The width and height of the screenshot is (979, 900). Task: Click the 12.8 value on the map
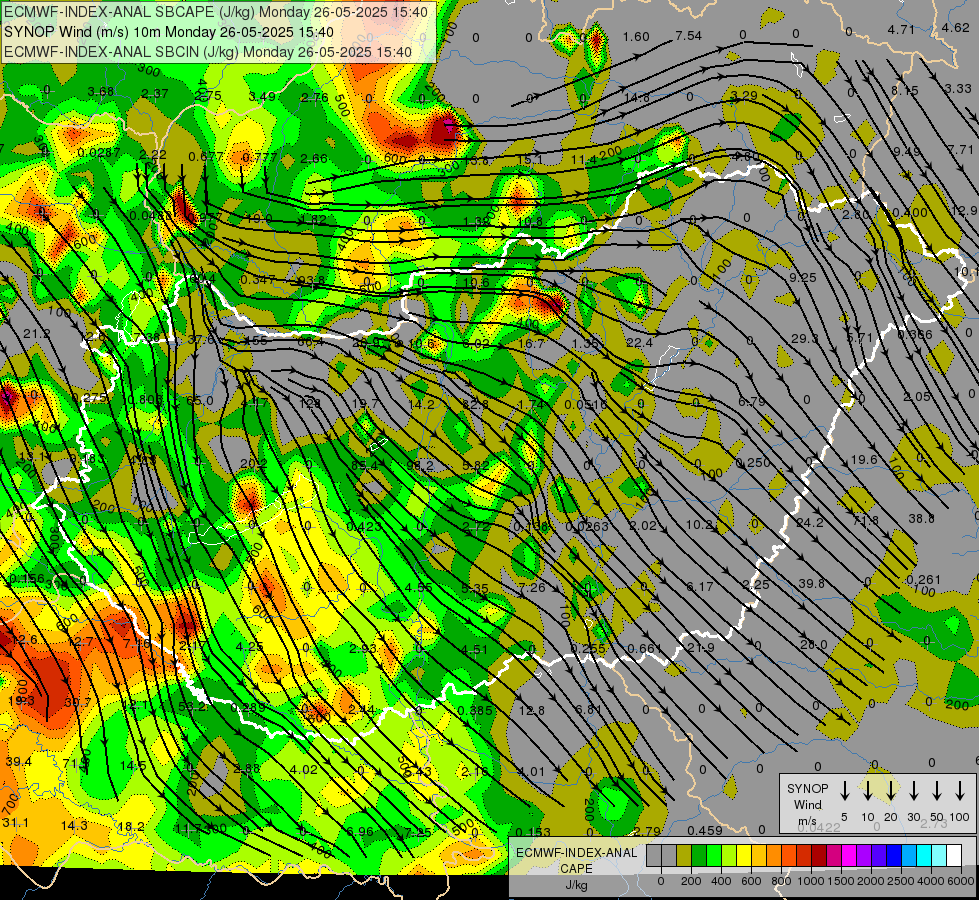(x=532, y=710)
